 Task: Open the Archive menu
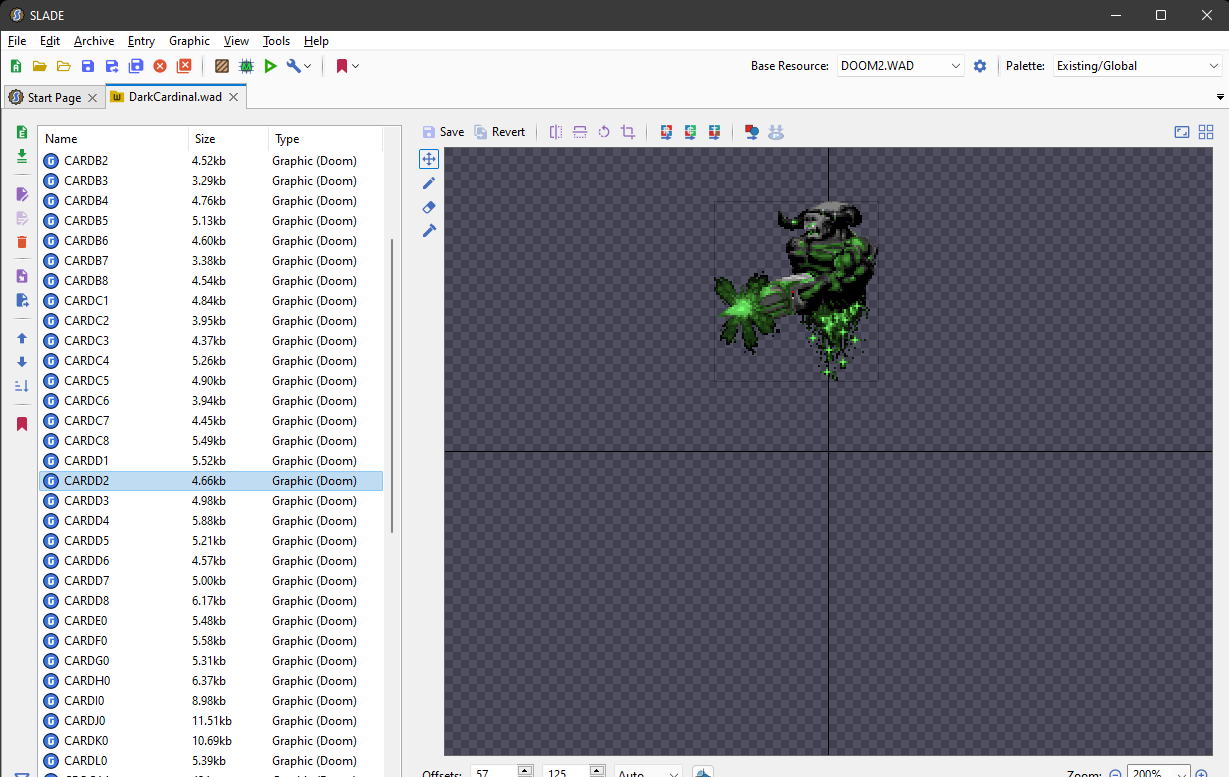[94, 41]
